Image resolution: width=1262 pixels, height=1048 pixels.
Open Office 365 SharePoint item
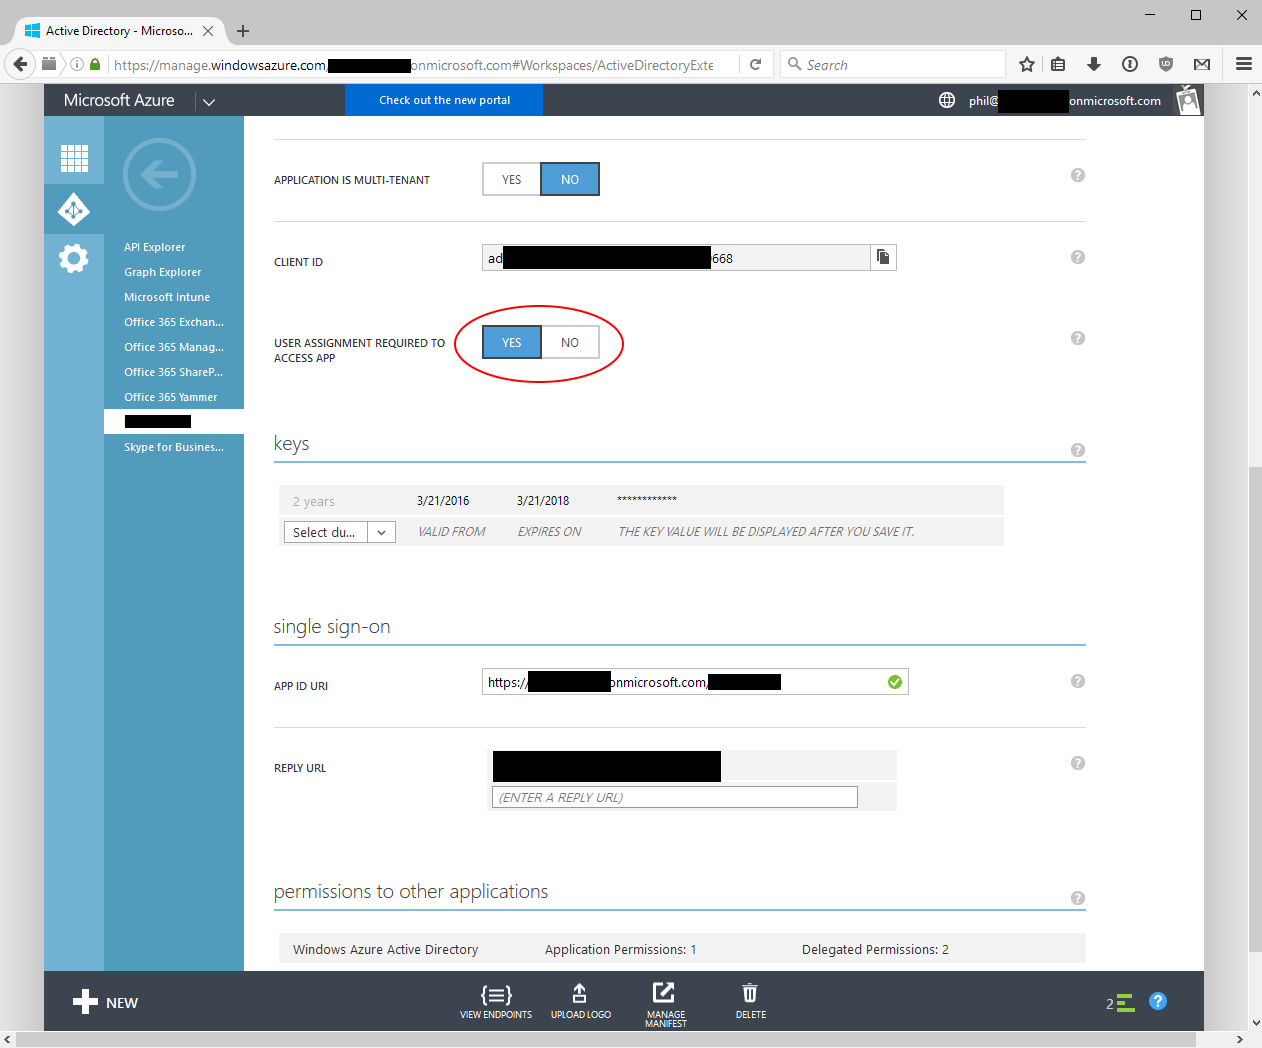click(174, 372)
